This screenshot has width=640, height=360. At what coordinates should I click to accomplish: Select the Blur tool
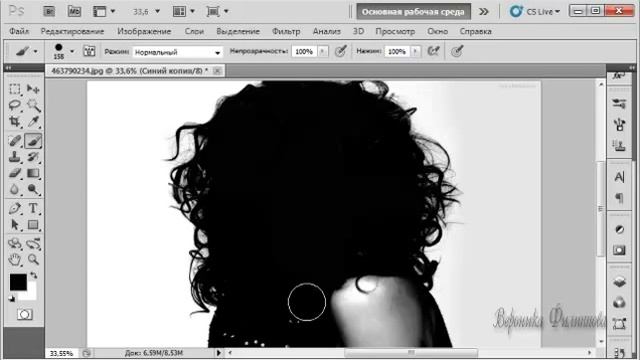pos(15,190)
